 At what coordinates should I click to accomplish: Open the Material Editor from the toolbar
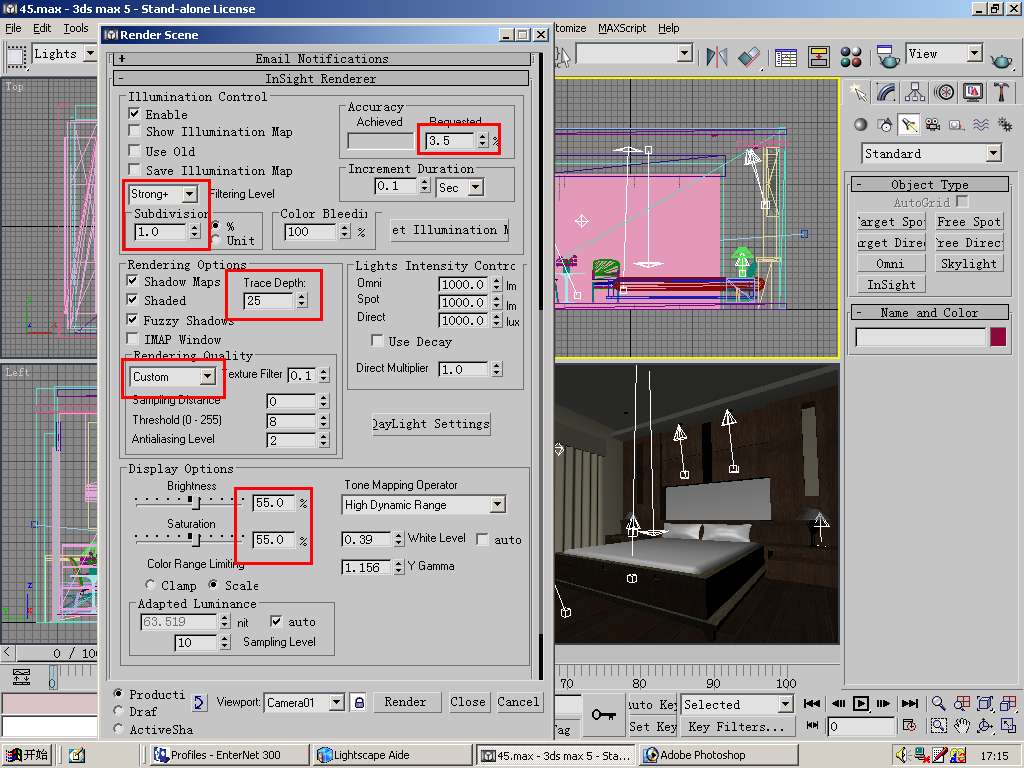pos(851,56)
